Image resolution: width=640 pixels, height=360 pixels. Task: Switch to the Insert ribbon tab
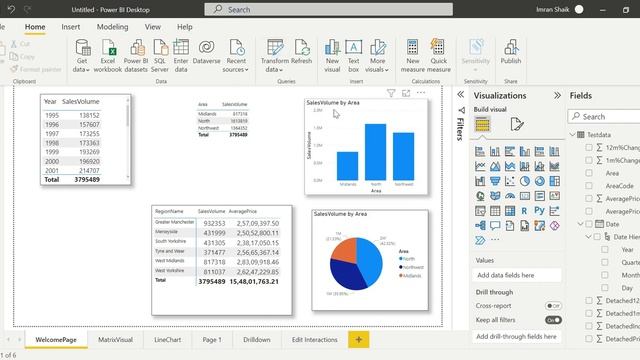[71, 27]
